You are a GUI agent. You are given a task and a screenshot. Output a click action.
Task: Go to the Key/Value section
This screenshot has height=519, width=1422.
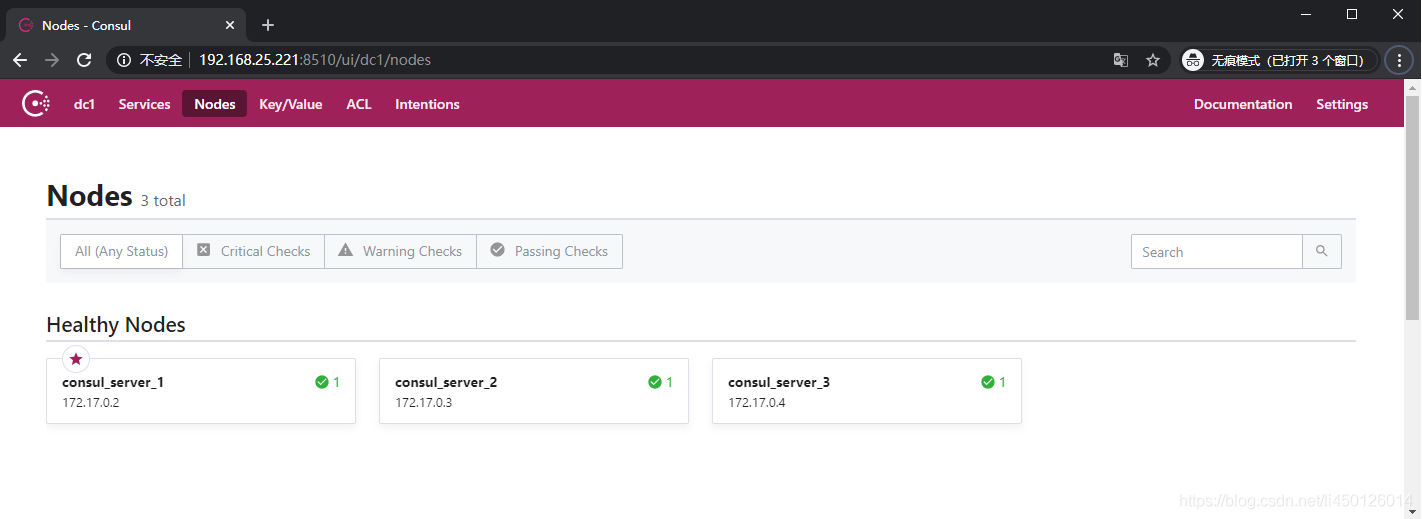(x=290, y=104)
